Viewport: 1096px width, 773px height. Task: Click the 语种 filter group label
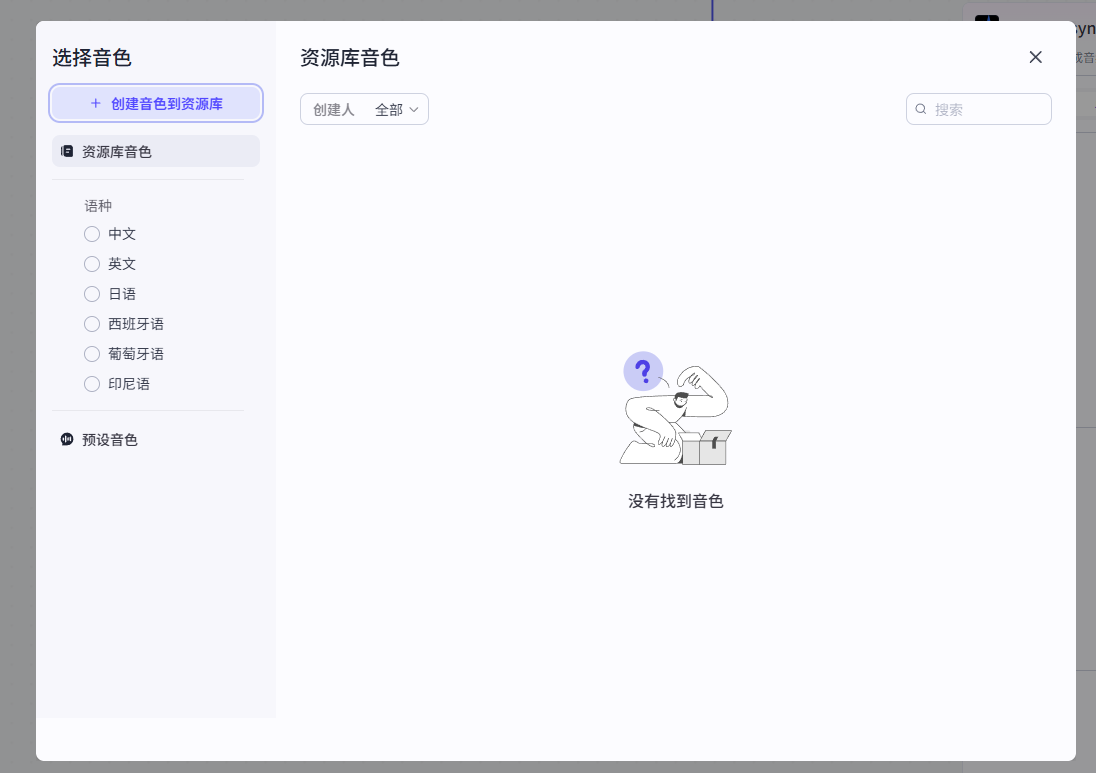(98, 206)
